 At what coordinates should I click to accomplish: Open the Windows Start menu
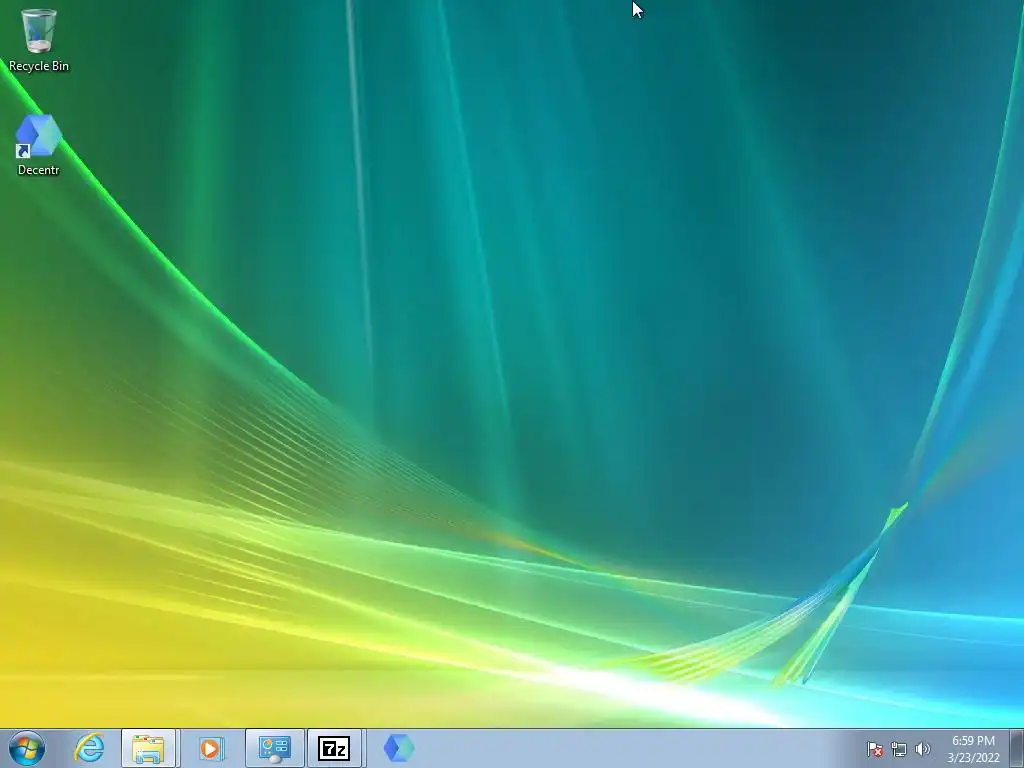[27, 748]
